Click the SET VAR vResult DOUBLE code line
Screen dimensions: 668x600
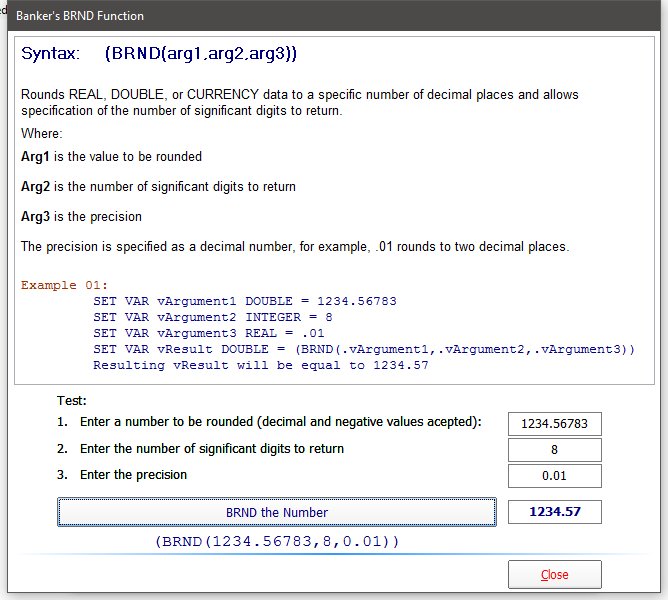click(364, 349)
